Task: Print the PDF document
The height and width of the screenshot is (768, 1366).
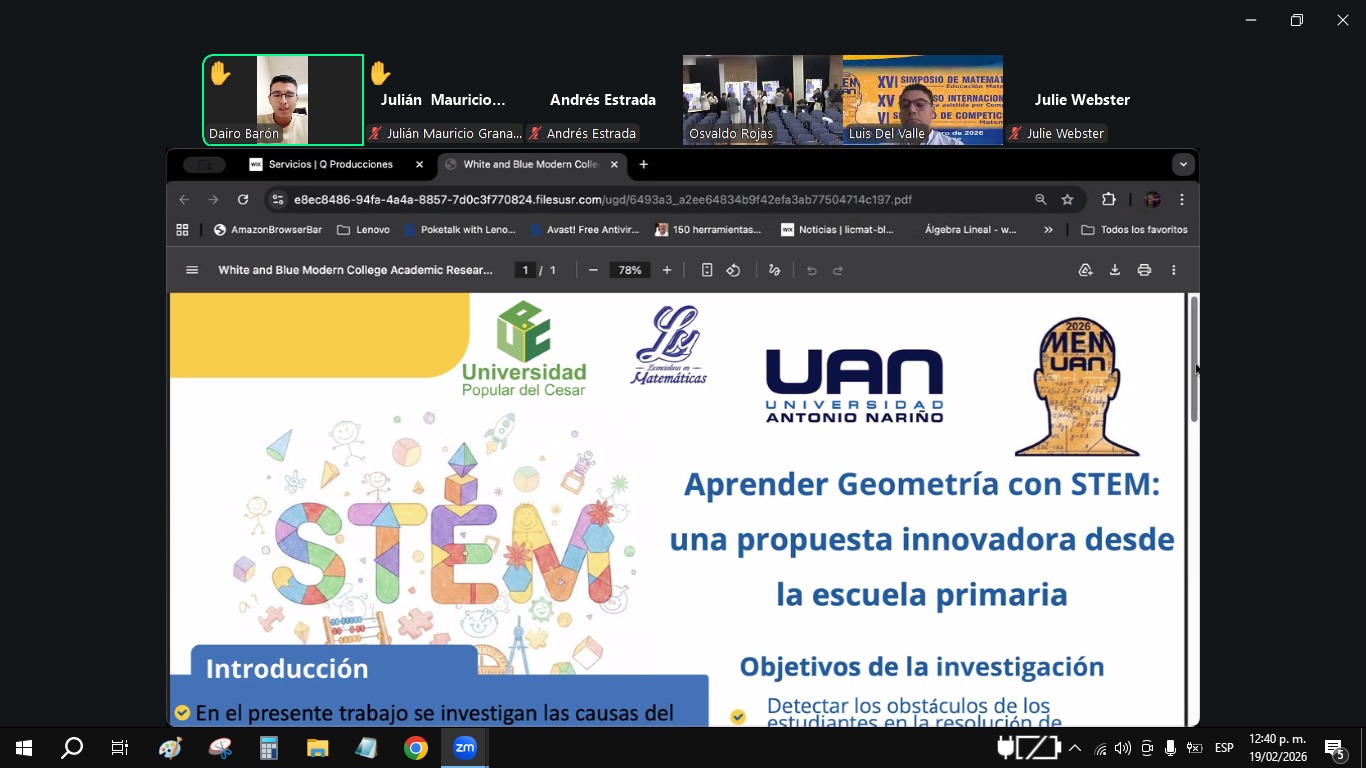Action: click(x=1144, y=270)
